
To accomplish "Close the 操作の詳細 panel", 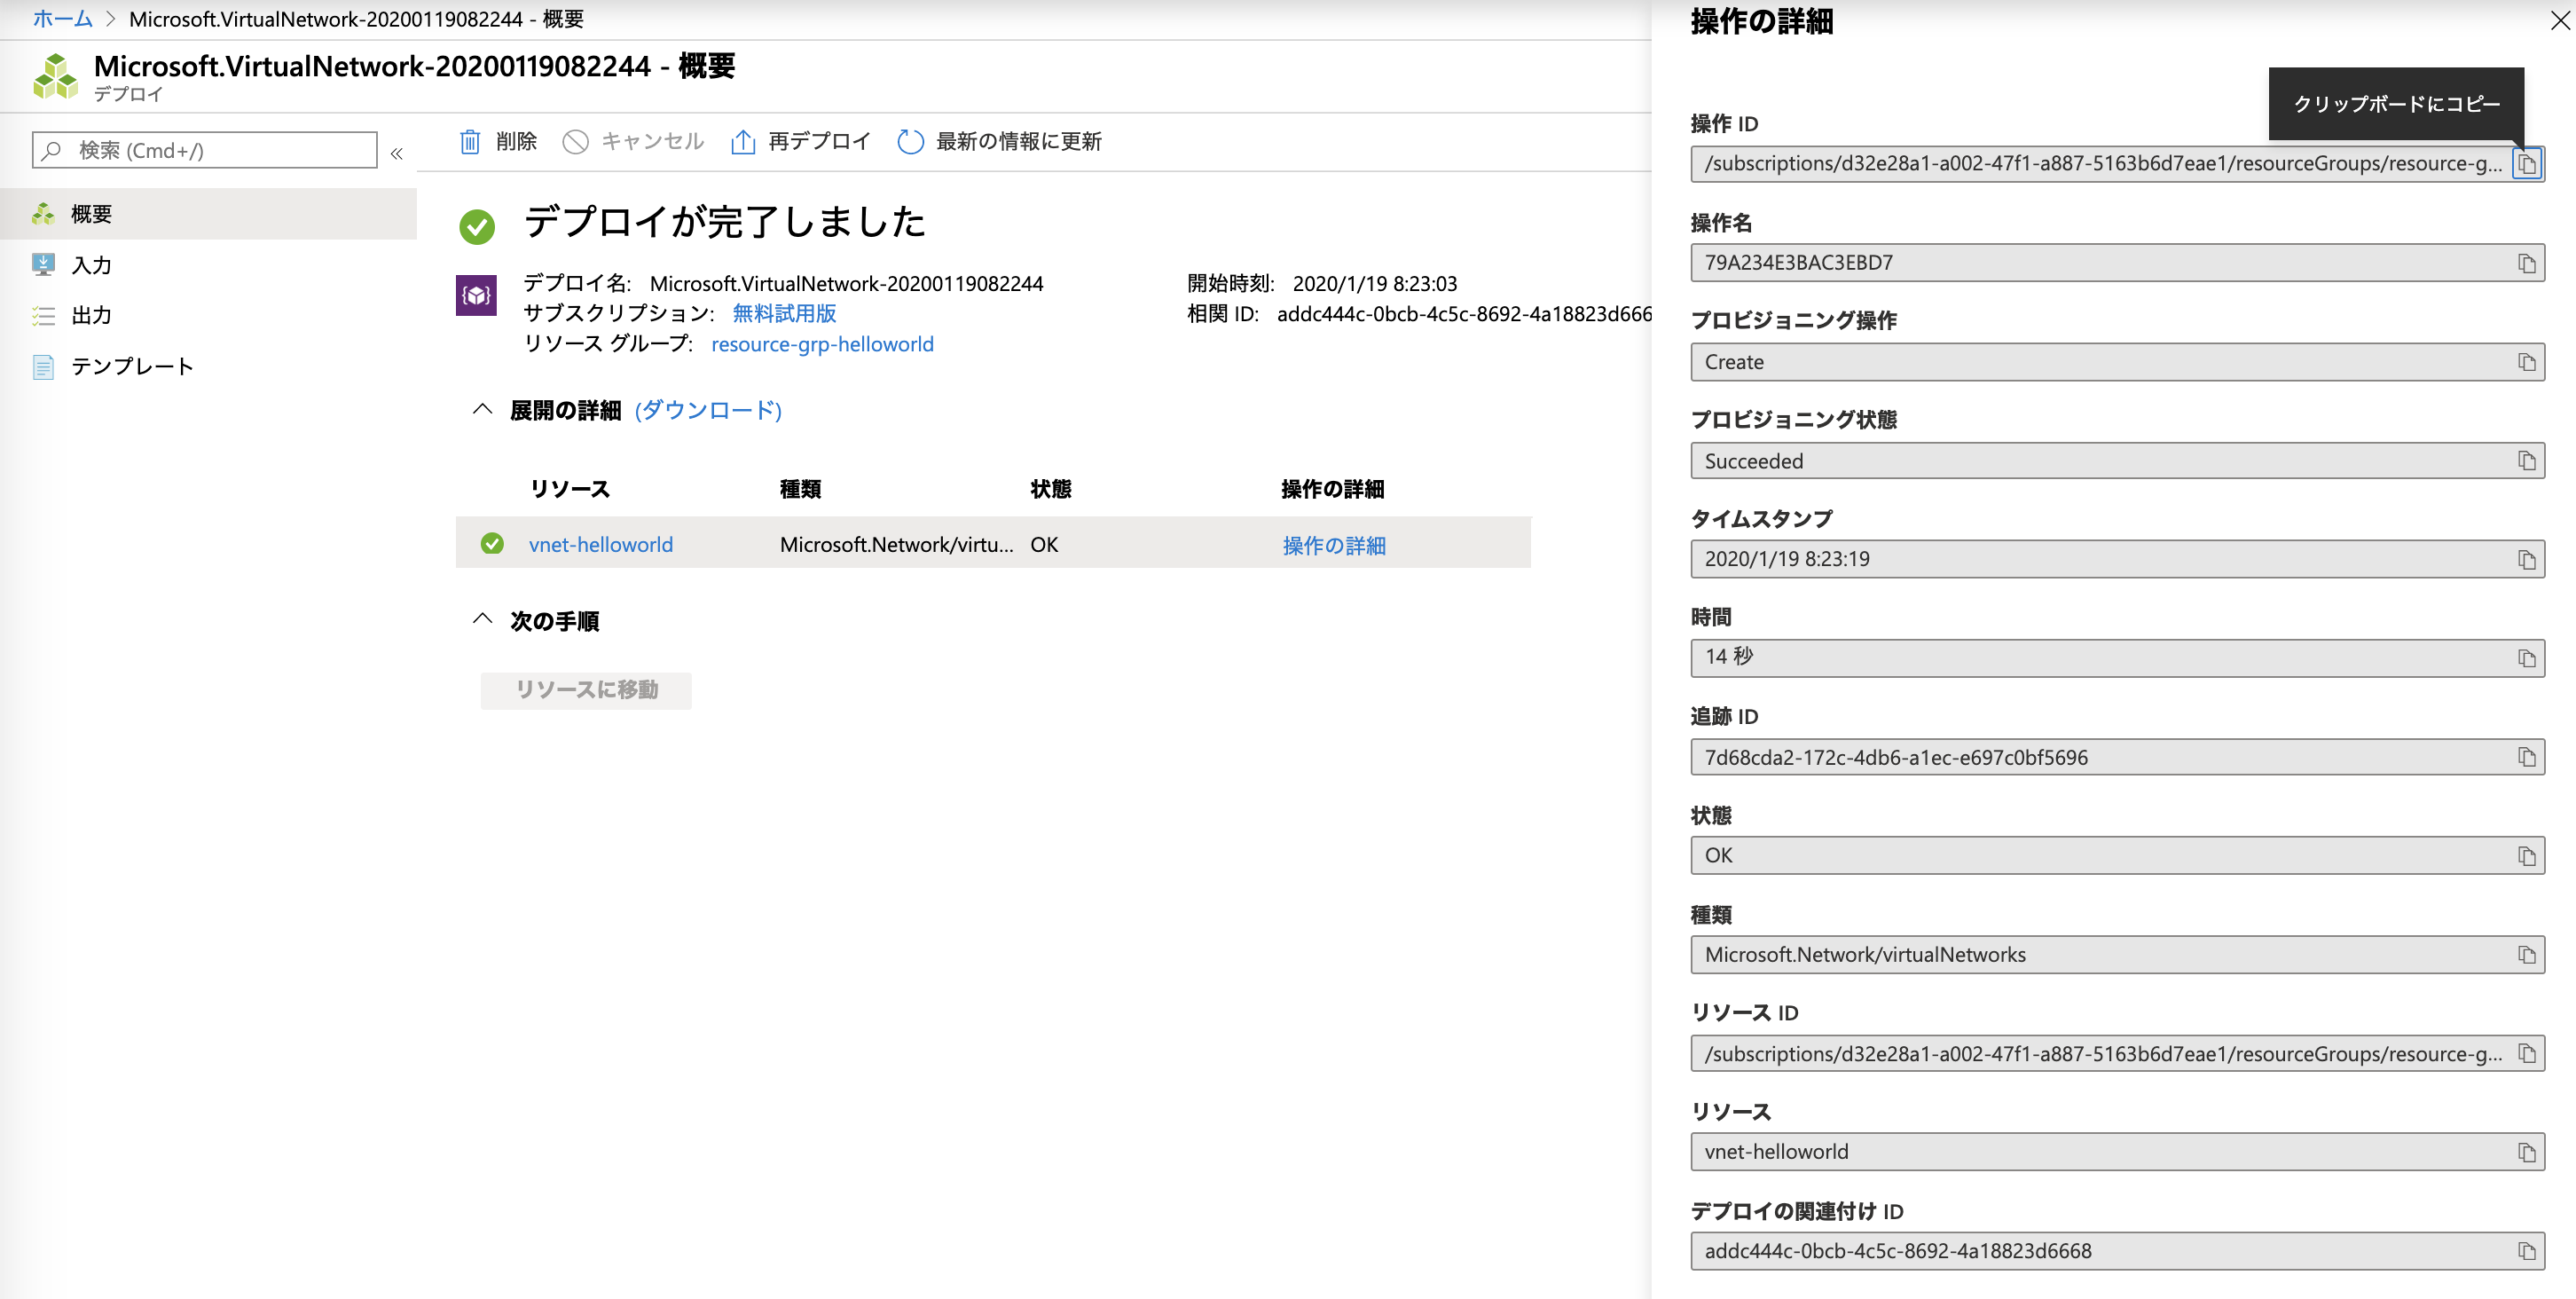I will pyautogui.click(x=2560, y=20).
